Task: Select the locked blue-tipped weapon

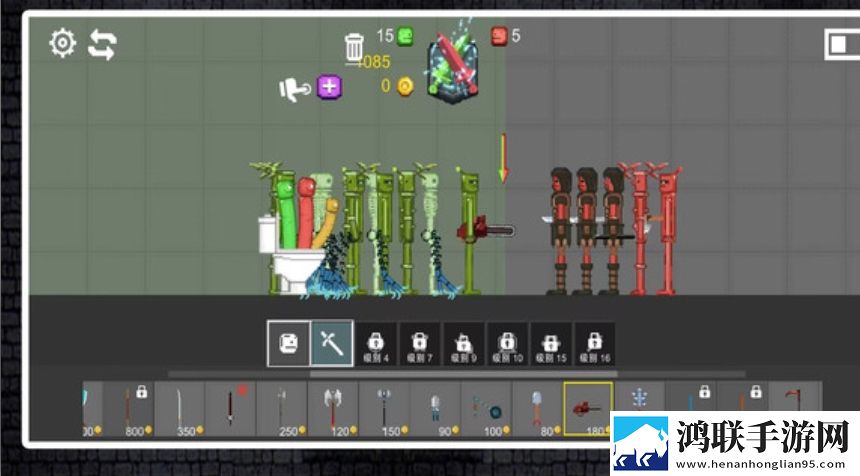Action: pos(690,397)
